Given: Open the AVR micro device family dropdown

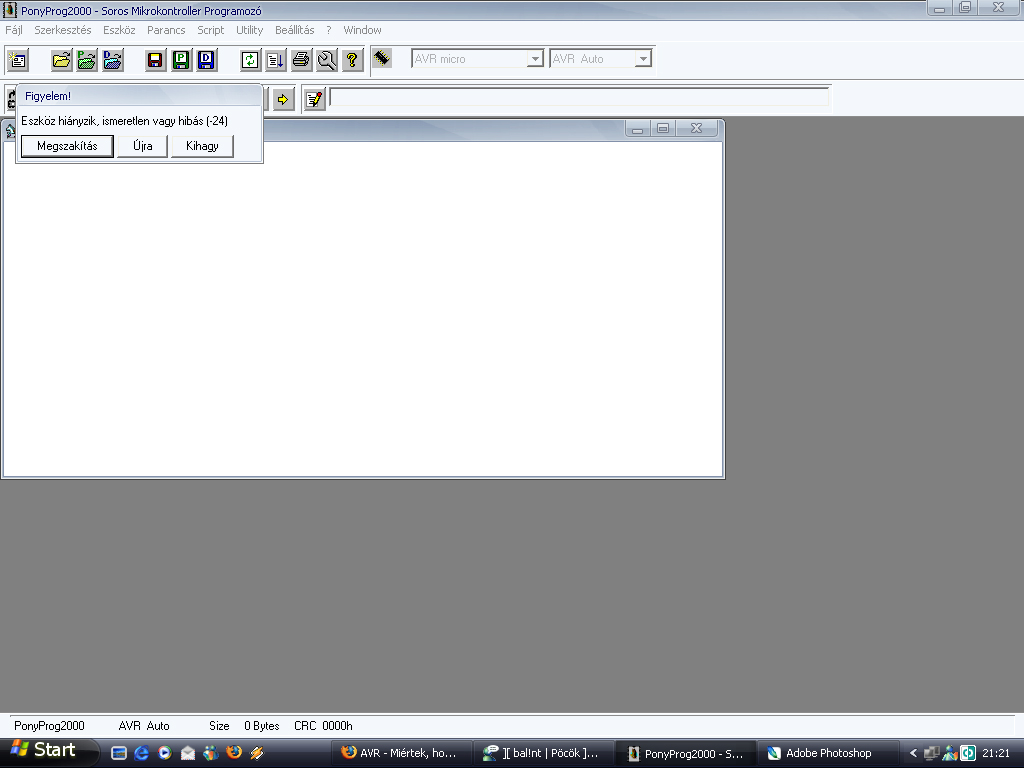Looking at the screenshot, I should click(x=535, y=59).
